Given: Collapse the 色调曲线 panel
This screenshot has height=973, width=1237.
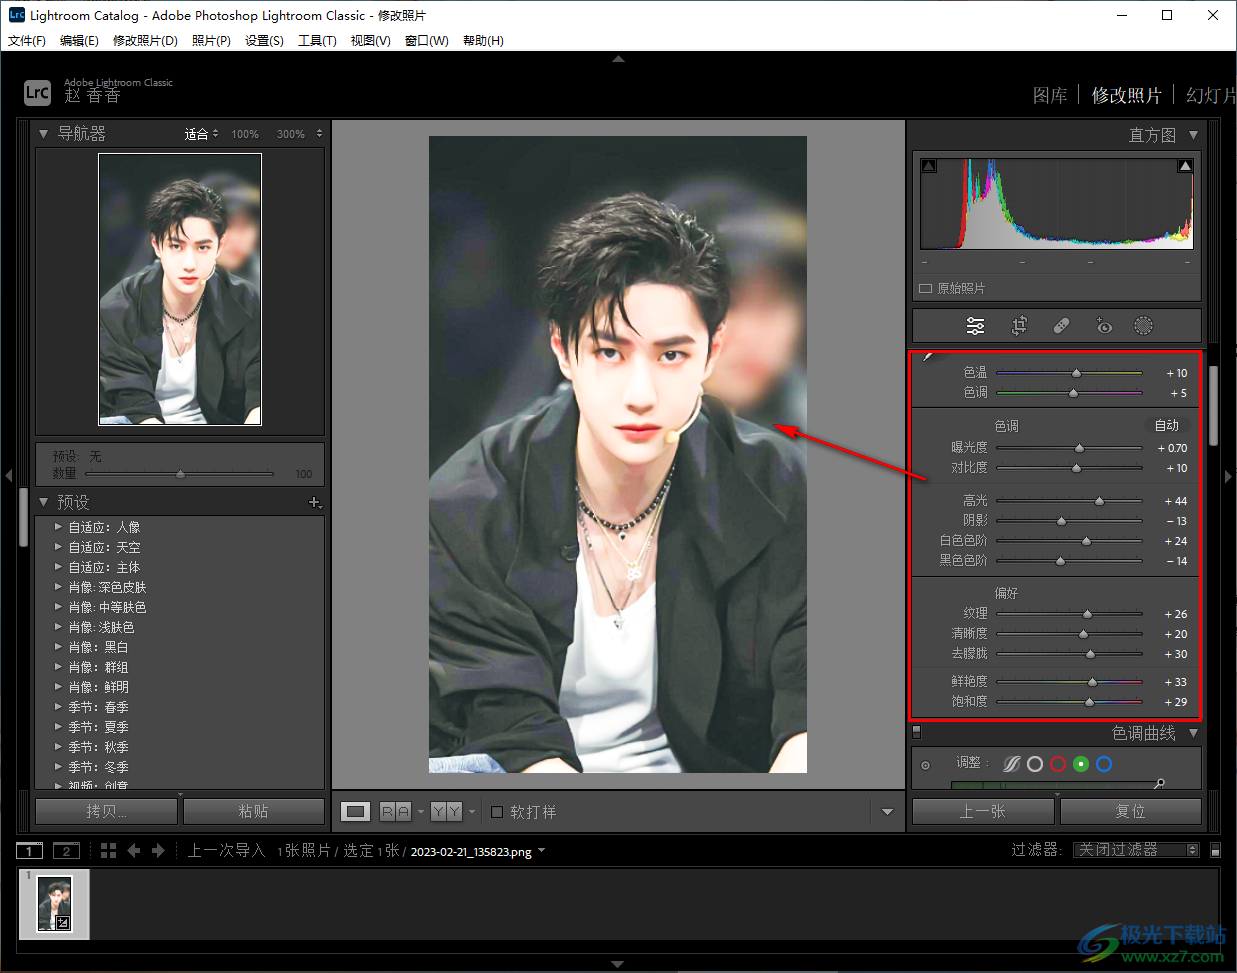Looking at the screenshot, I should 1193,733.
